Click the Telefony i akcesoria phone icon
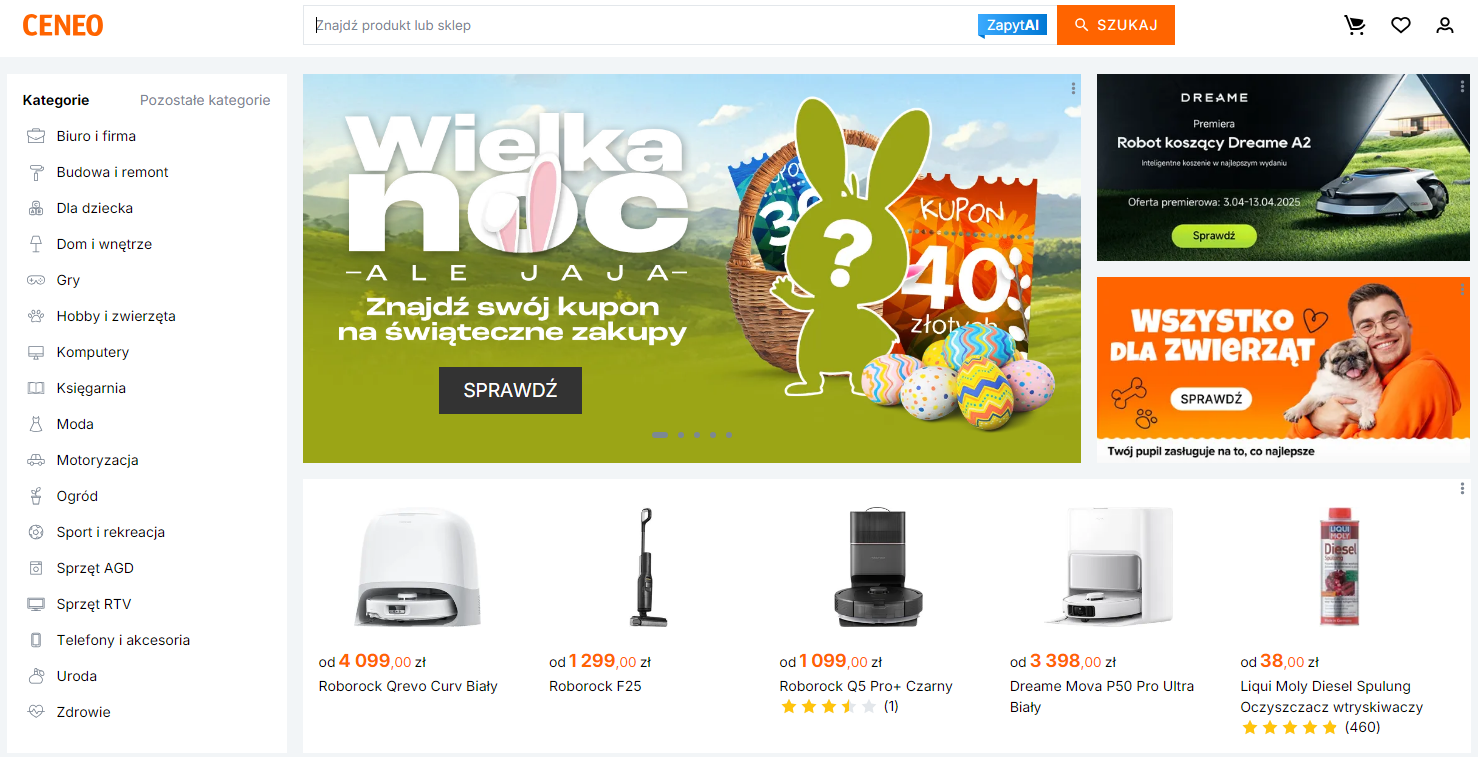Screen dimensions: 1478x757 pyautogui.click(x=36, y=640)
